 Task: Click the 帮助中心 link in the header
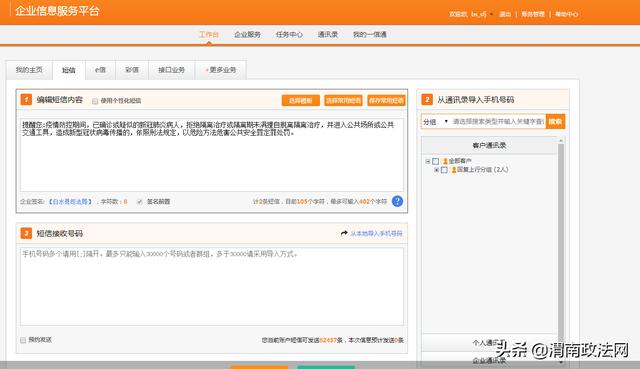[x=566, y=14]
